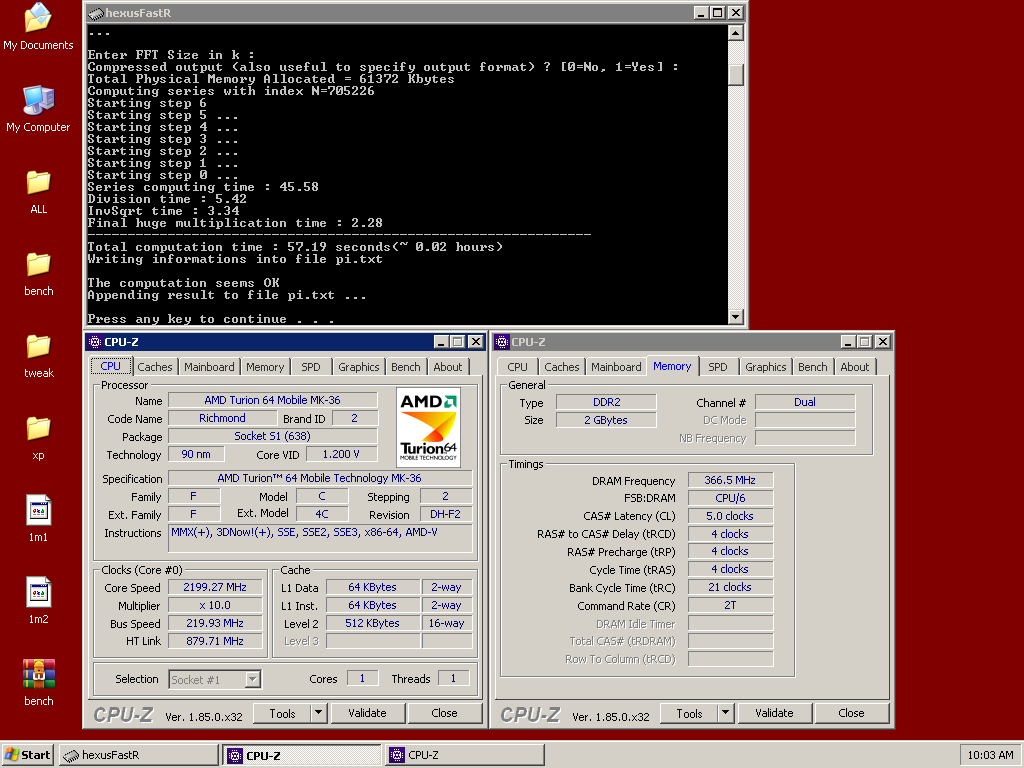This screenshot has height=768, width=1024.
Task: Switch to hexusFastR in the taskbar
Action: click(x=138, y=755)
